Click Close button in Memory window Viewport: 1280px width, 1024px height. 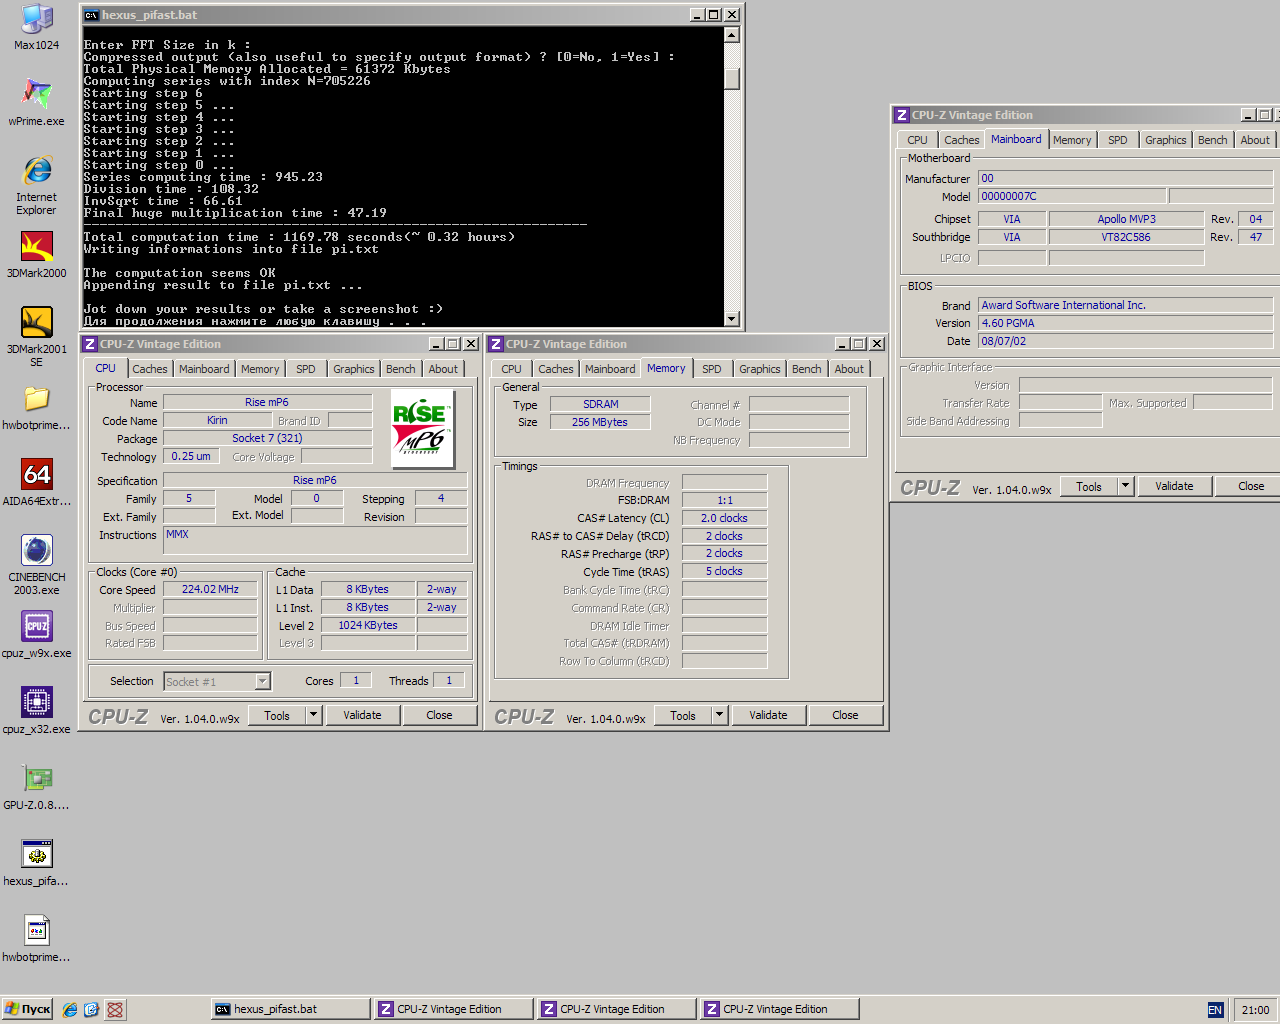click(x=845, y=715)
